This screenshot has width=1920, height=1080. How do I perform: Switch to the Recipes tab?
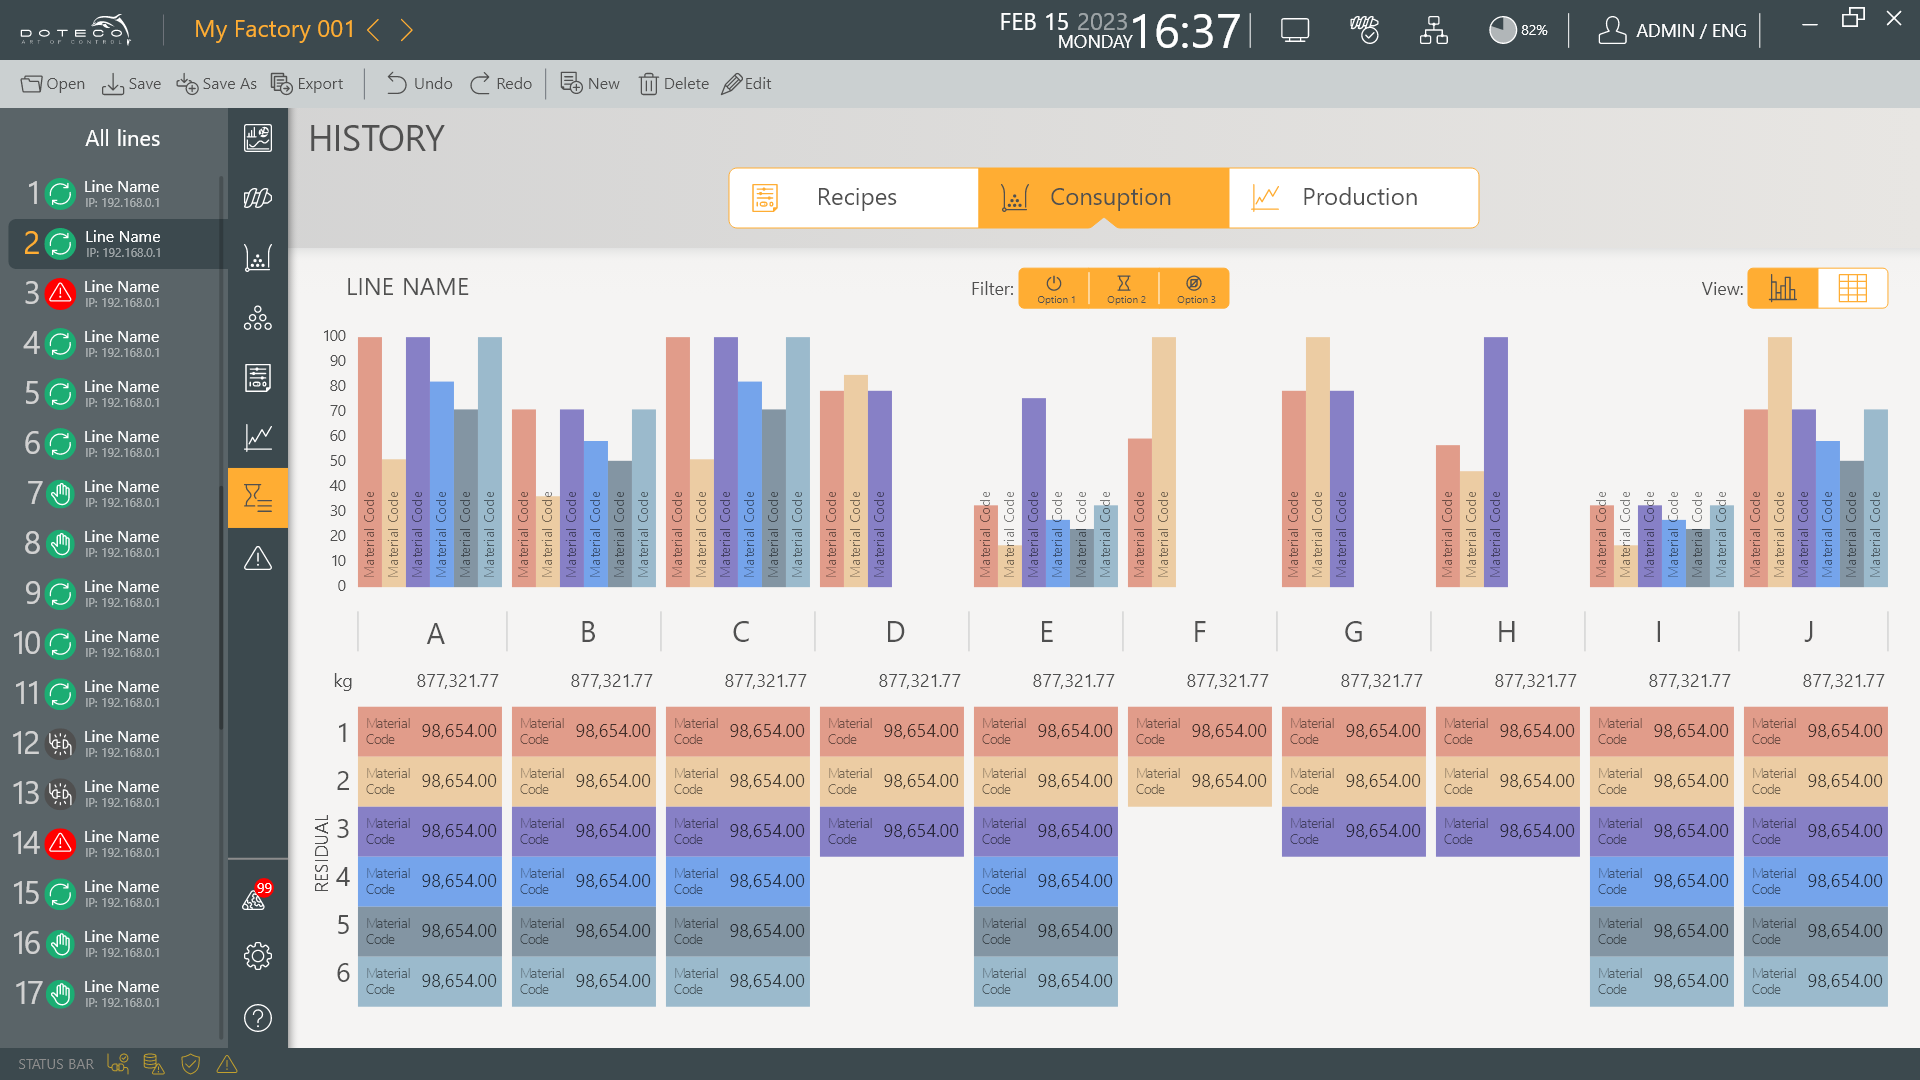coord(854,197)
